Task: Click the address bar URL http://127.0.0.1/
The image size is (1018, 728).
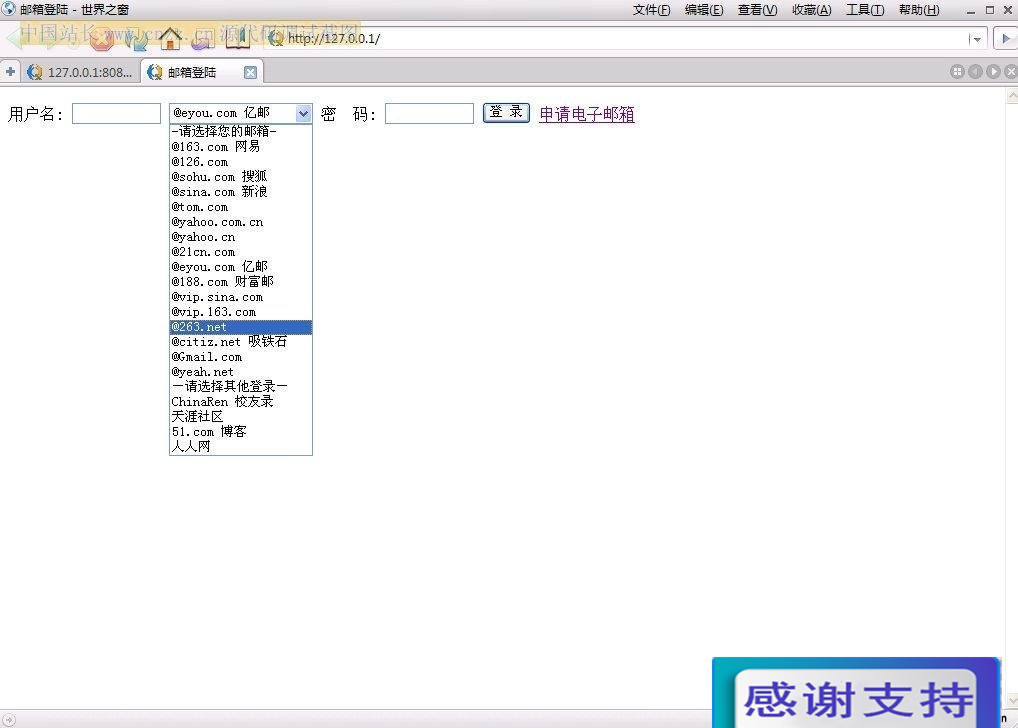Action: coord(334,38)
